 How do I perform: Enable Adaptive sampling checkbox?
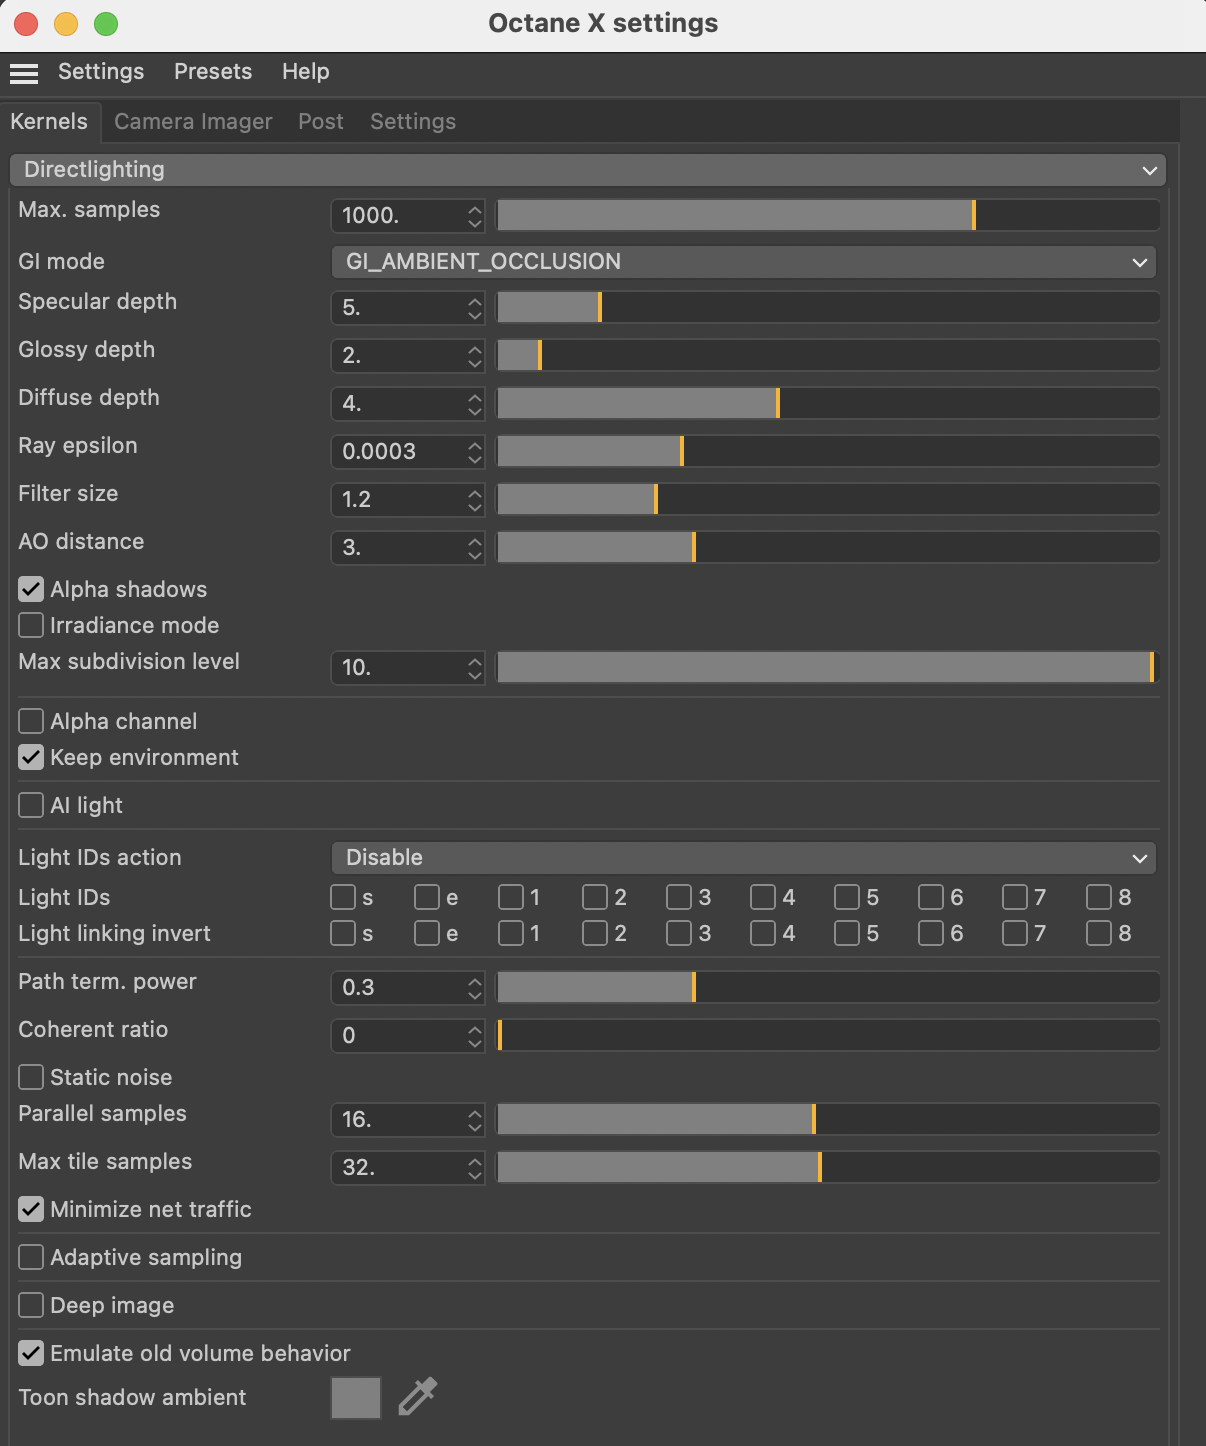[31, 1257]
